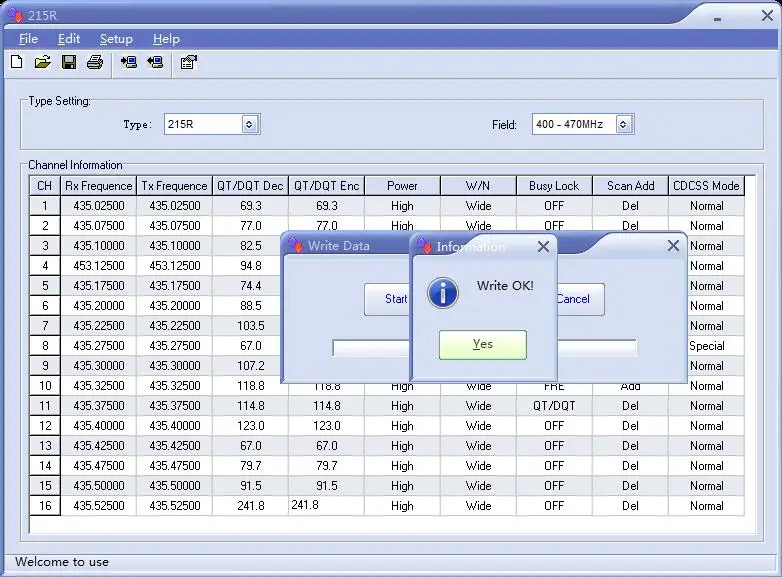Click the QT/DQT Enc column header
This screenshot has width=782, height=577.
tap(327, 186)
